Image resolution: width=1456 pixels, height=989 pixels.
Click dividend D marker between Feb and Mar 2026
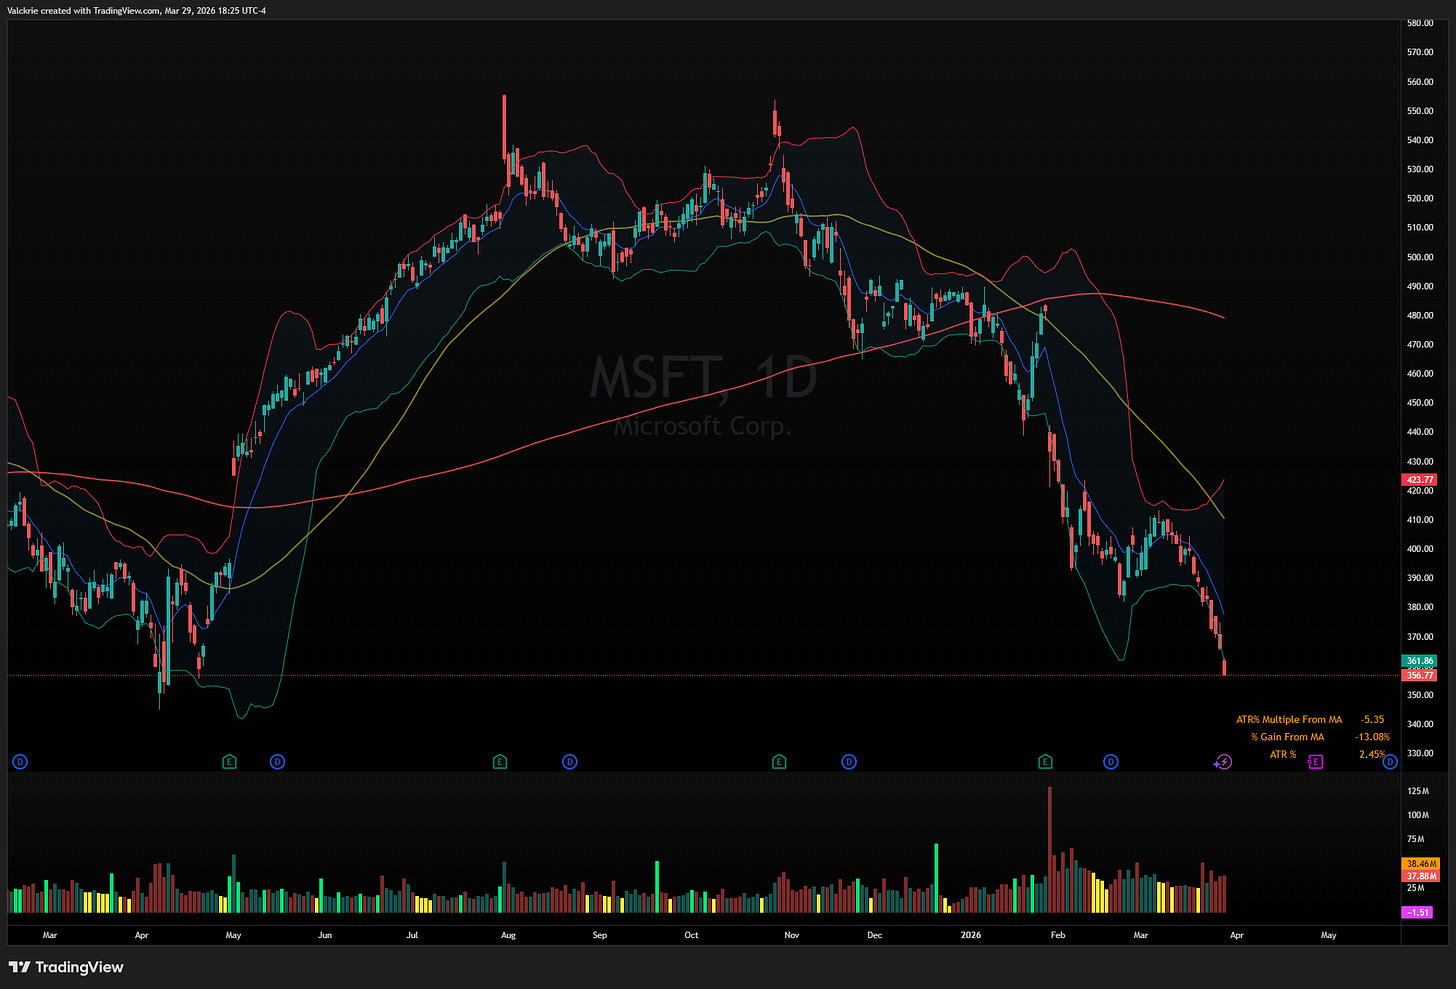(1110, 762)
